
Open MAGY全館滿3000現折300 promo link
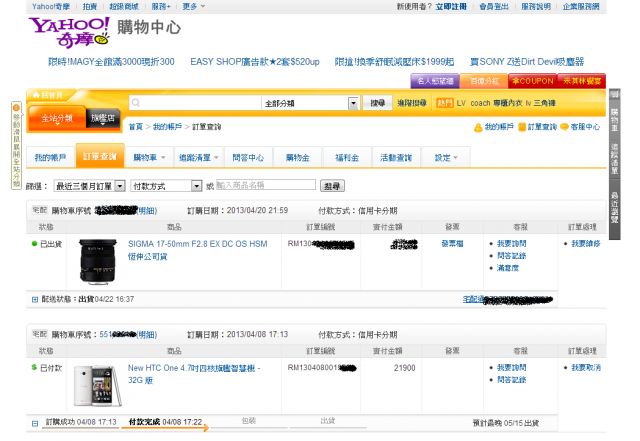111,62
